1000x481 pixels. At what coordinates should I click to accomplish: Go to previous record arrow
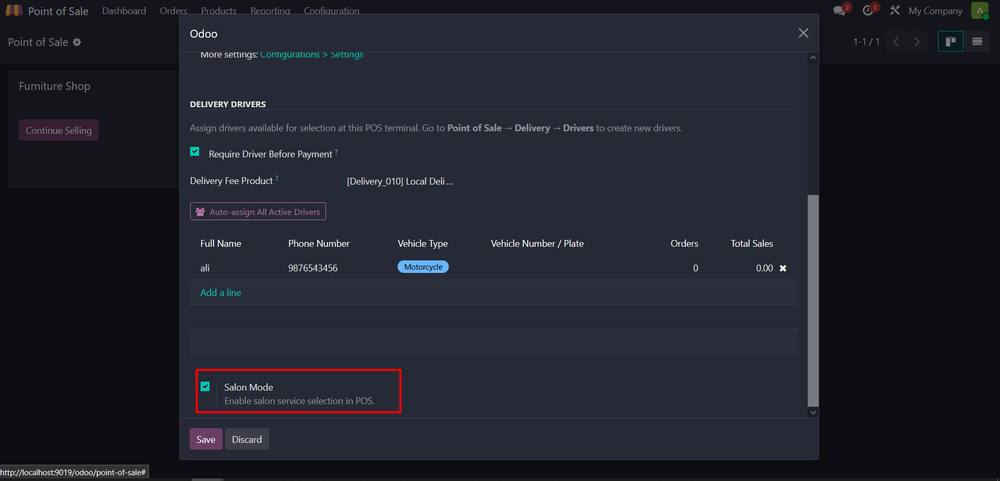pyautogui.click(x=896, y=41)
